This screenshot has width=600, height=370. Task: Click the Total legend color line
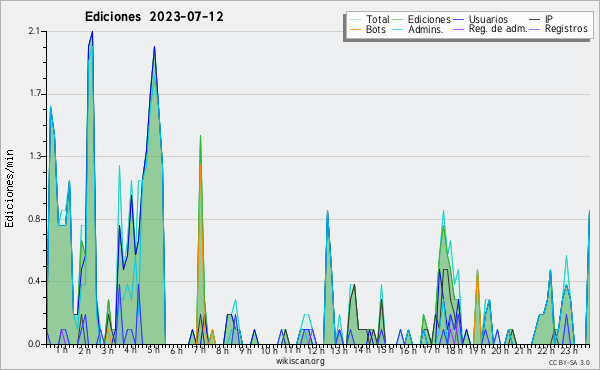tap(355, 20)
